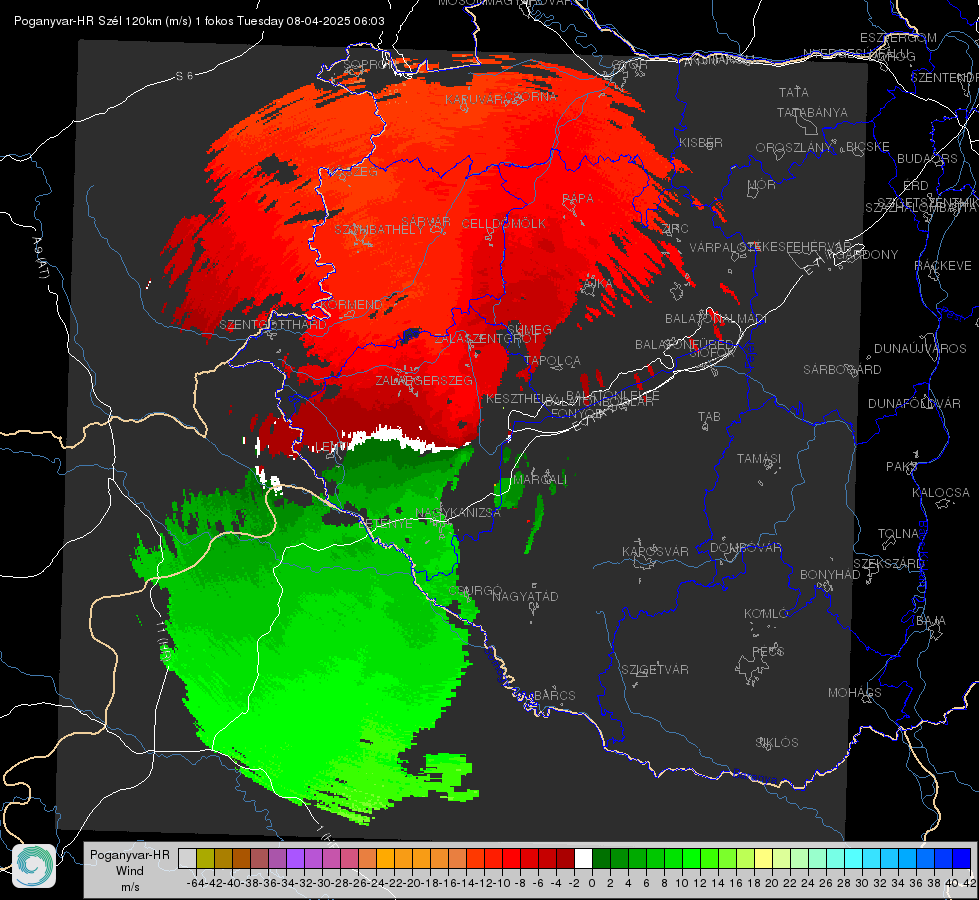Screen dimensions: 979x900
Task: Pick the dark green swatch above 0
Action: (601, 858)
